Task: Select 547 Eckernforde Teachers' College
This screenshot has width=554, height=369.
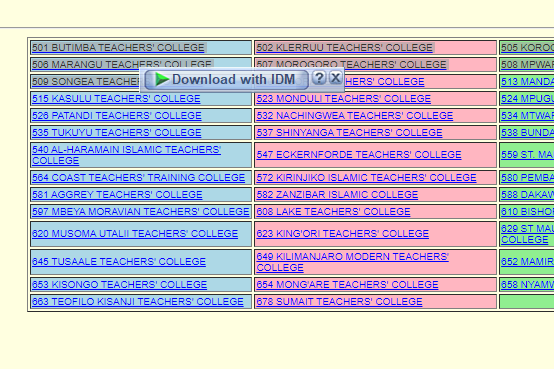Action: (359, 155)
